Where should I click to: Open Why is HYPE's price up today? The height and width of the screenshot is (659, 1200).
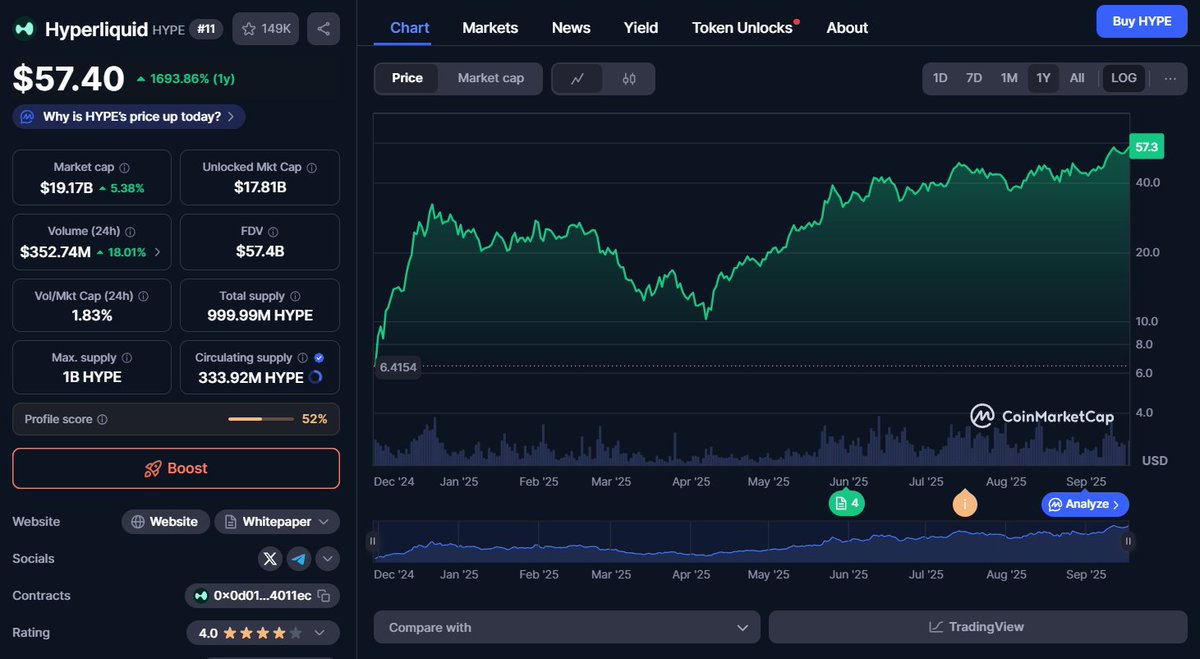coord(129,117)
